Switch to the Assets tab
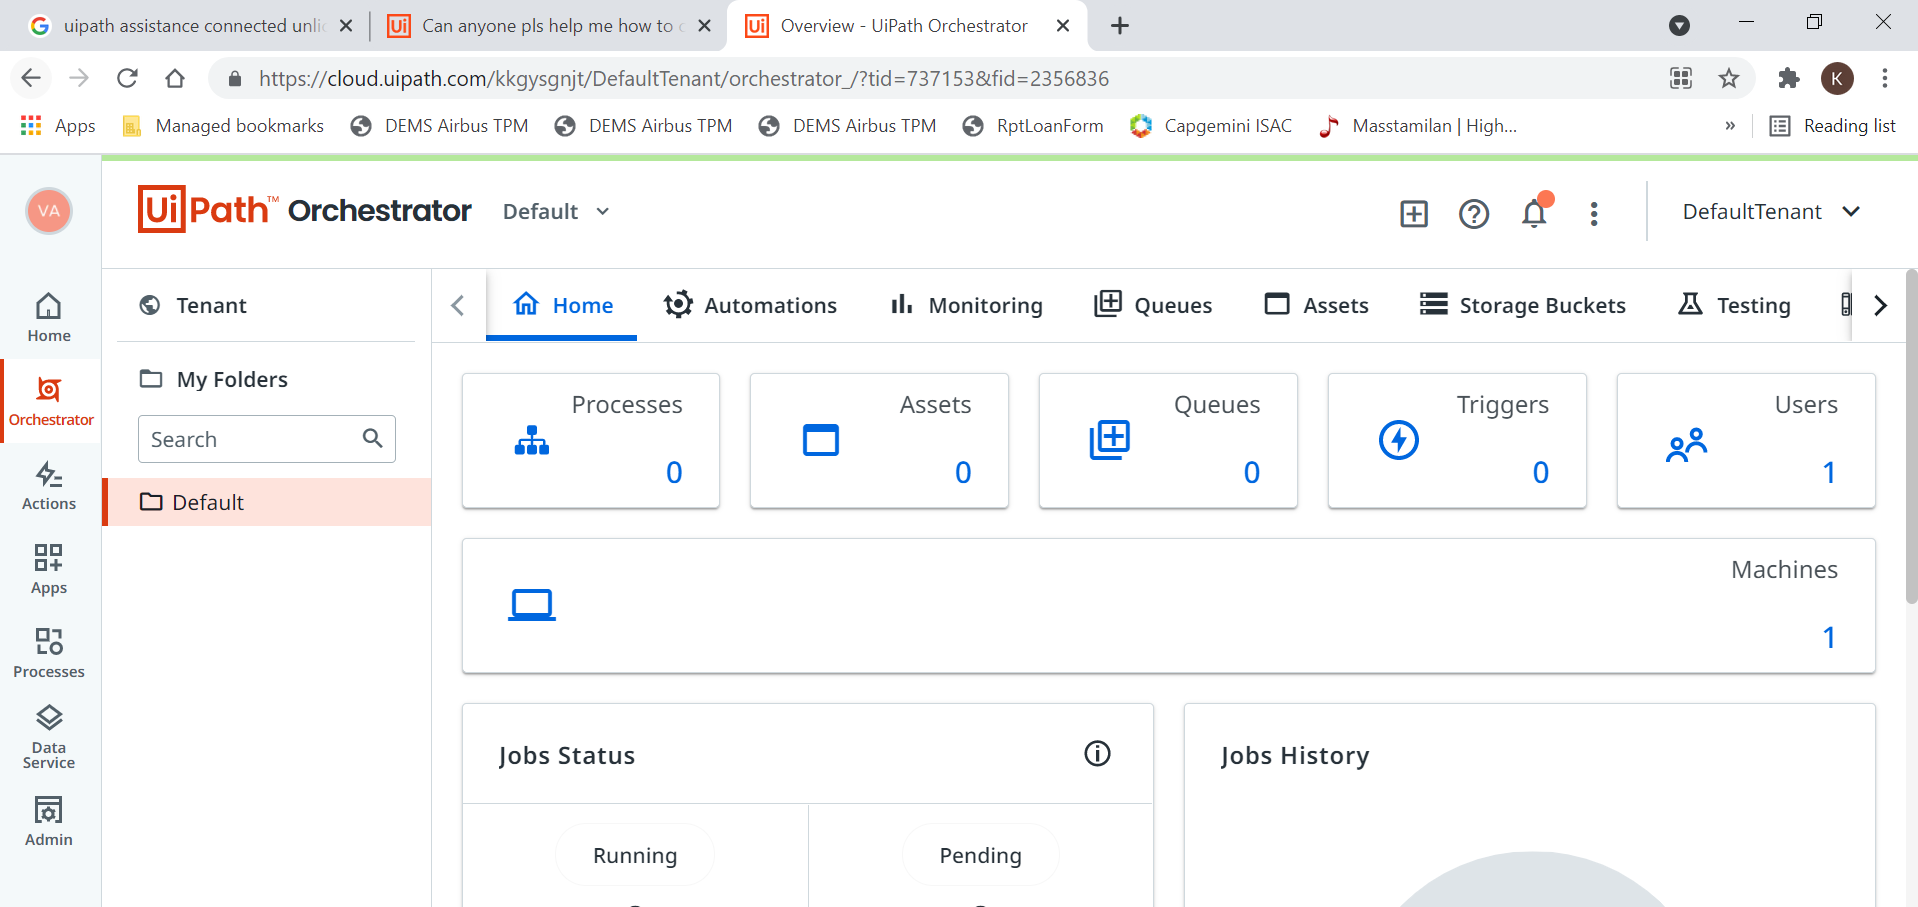The width and height of the screenshot is (1918, 907). click(1316, 305)
